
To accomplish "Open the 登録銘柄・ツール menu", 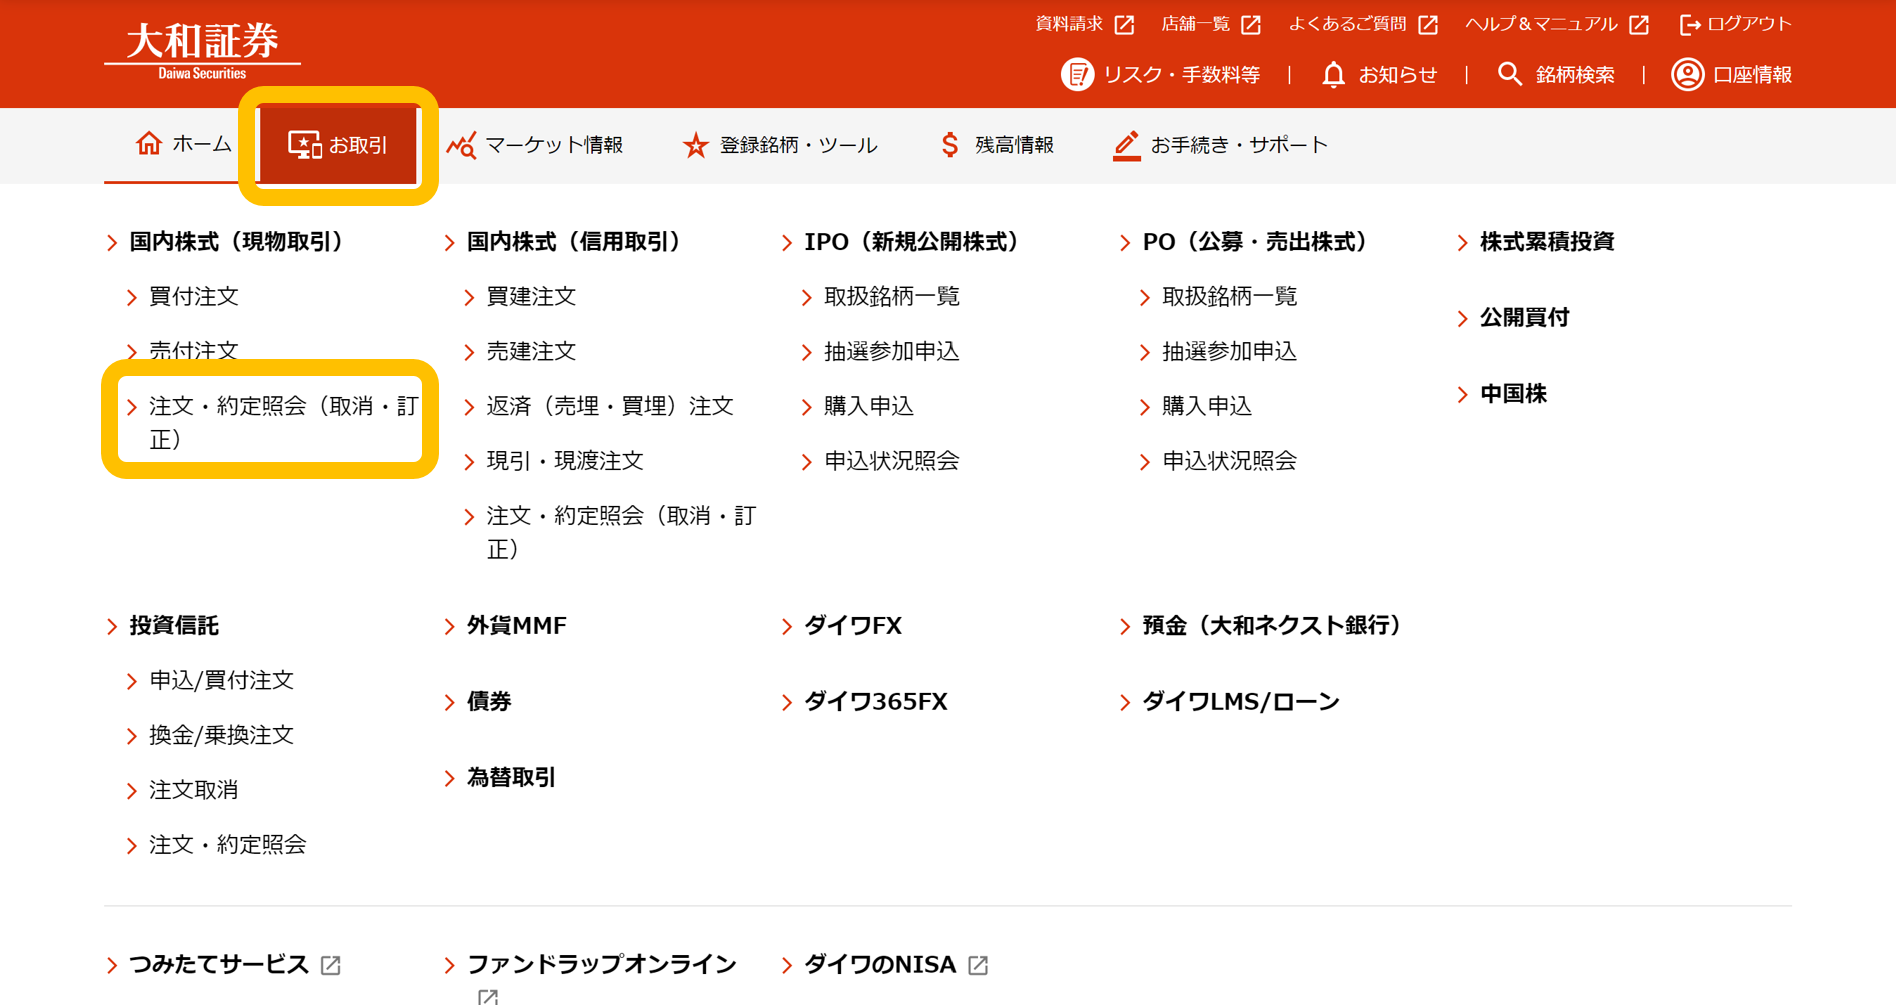I will (780, 145).
